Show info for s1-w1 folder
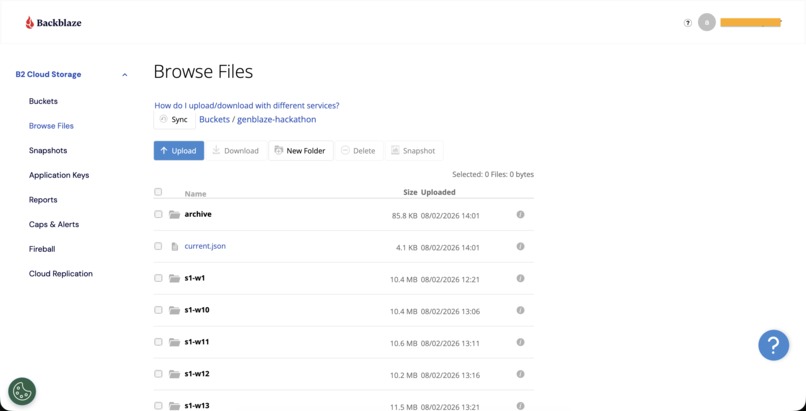Screen dimensions: 806x411 tap(520, 278)
